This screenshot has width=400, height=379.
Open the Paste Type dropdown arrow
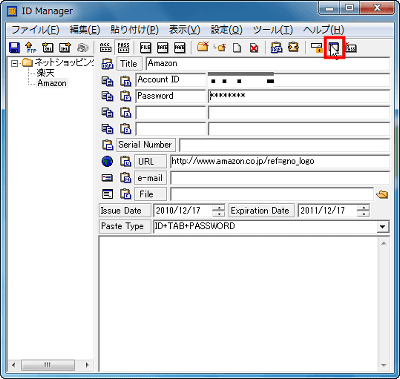[x=383, y=227]
